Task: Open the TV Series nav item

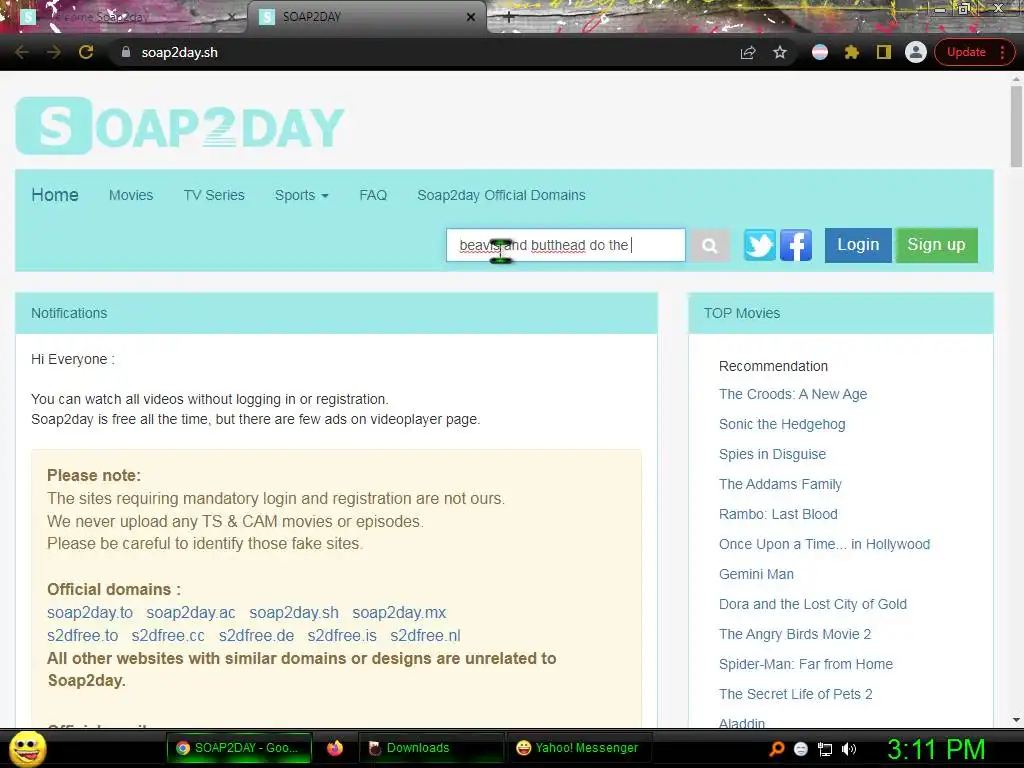Action: pos(214,195)
